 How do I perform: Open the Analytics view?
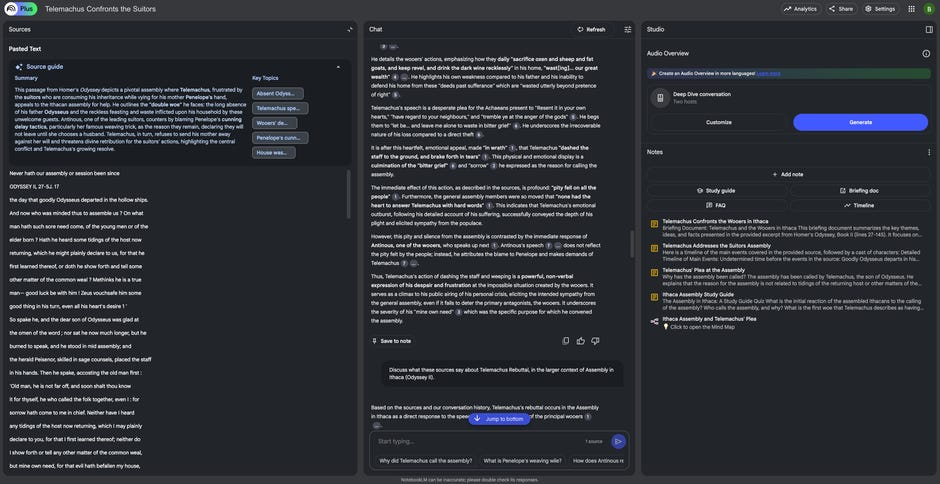coord(799,8)
